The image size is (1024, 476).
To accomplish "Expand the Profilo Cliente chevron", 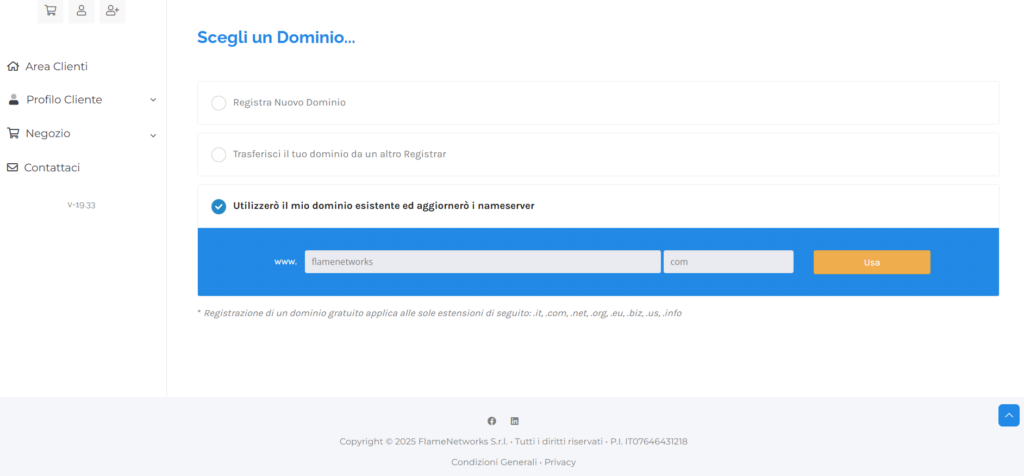I will click(x=153, y=100).
